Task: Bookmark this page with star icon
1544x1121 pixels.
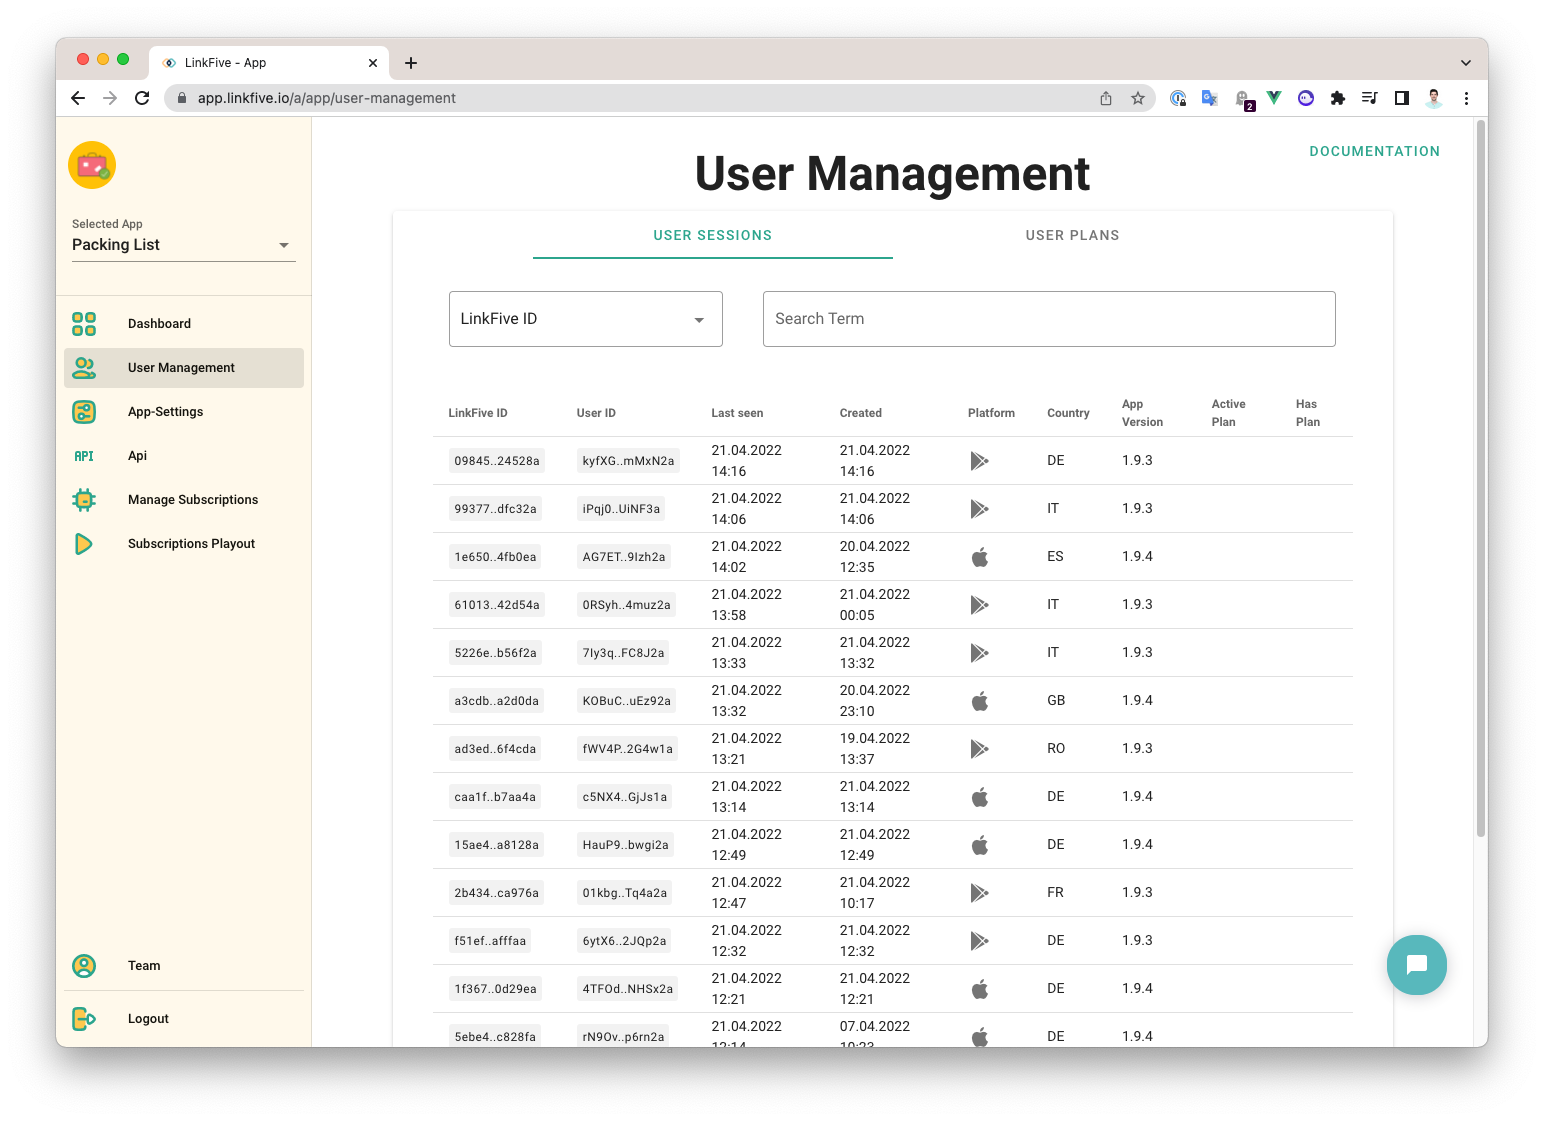Action: tap(1138, 98)
